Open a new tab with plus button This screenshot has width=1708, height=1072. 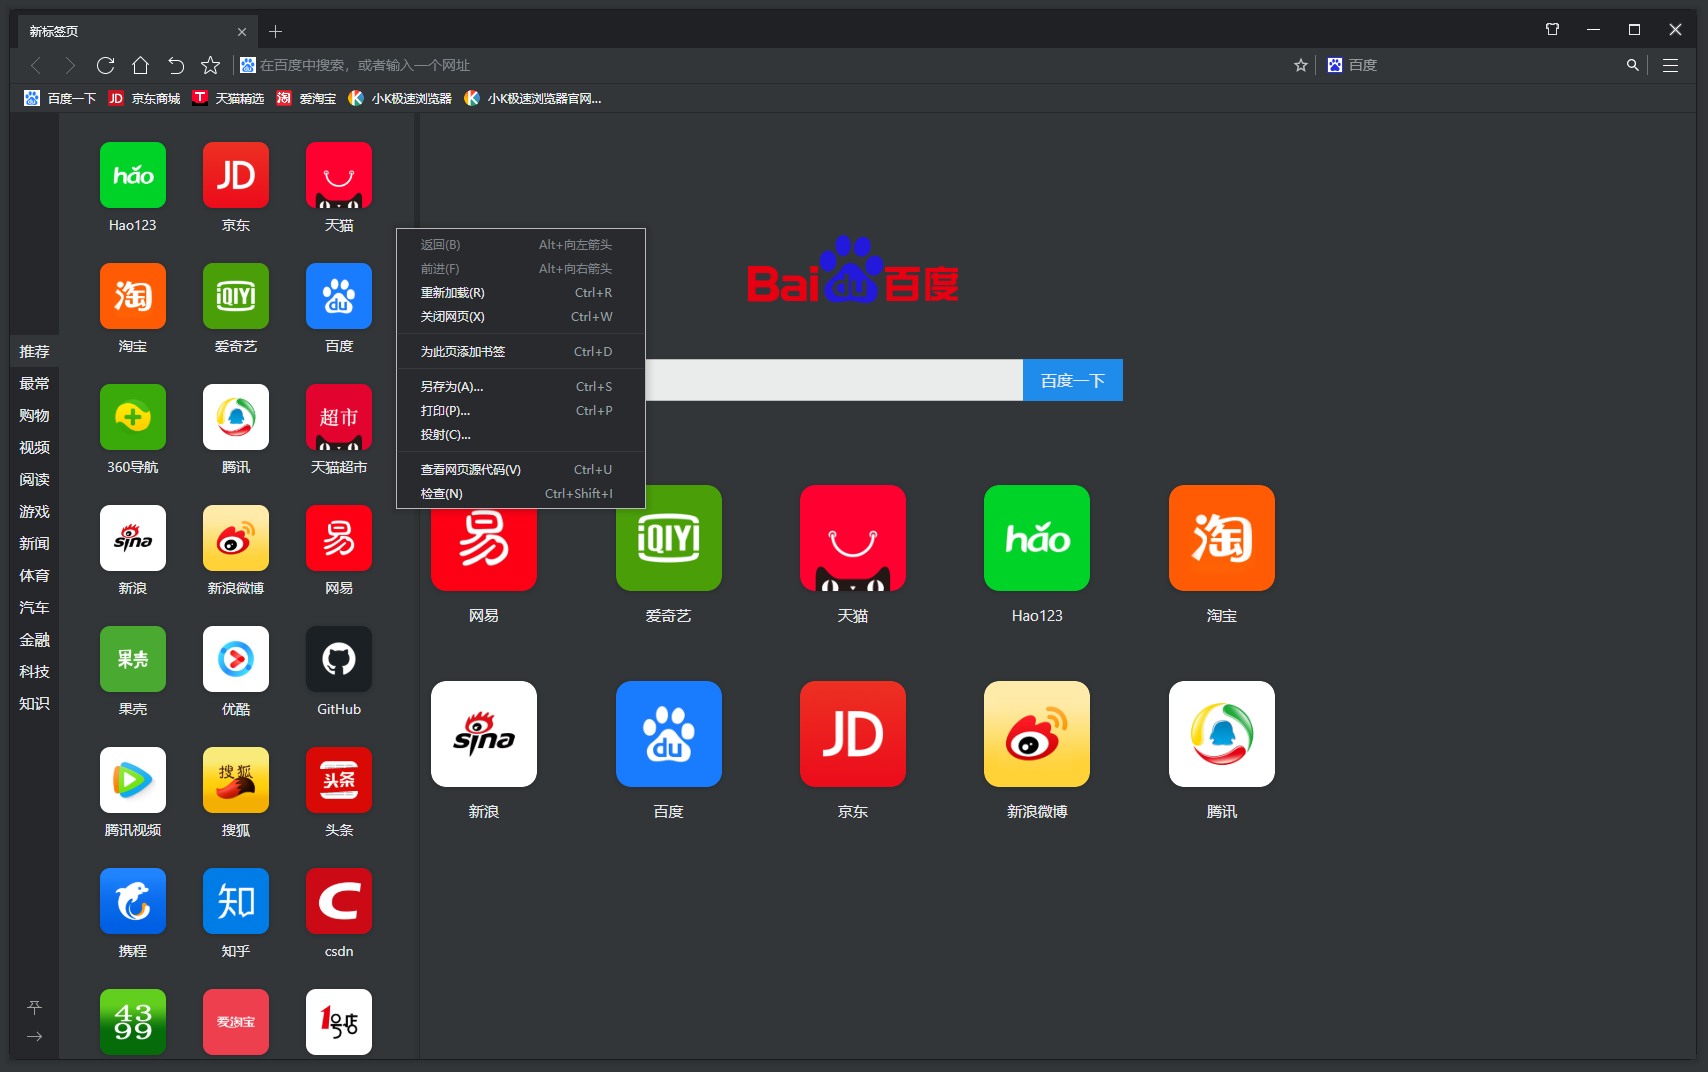(x=276, y=31)
